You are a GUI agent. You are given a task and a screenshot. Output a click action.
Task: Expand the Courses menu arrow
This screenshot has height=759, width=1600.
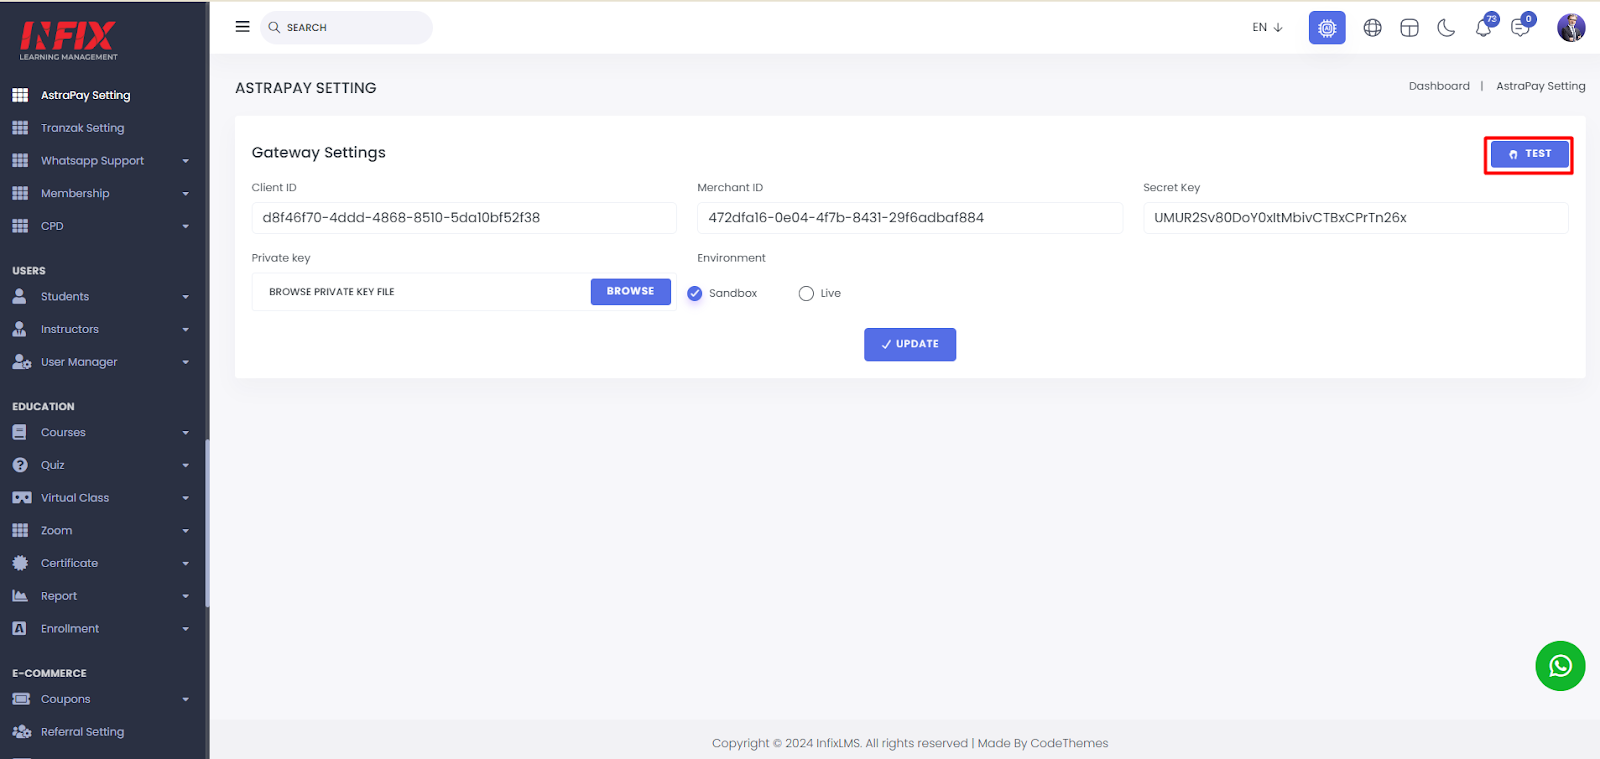coord(186,433)
